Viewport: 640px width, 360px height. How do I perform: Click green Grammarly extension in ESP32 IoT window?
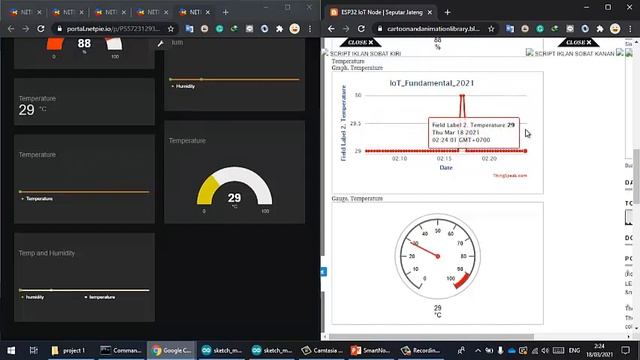[540, 29]
